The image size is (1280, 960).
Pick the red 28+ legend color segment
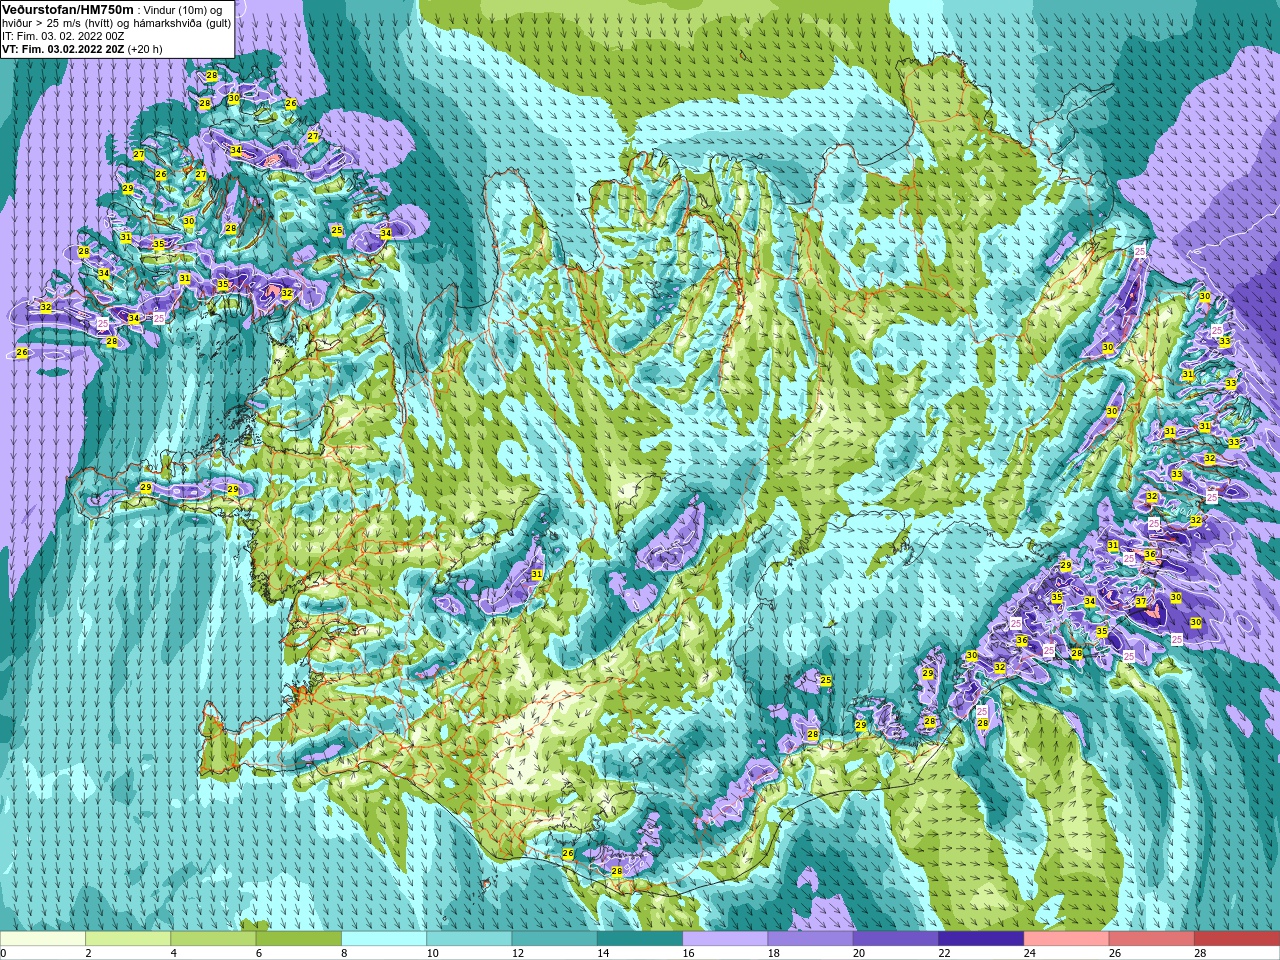coord(1237,939)
